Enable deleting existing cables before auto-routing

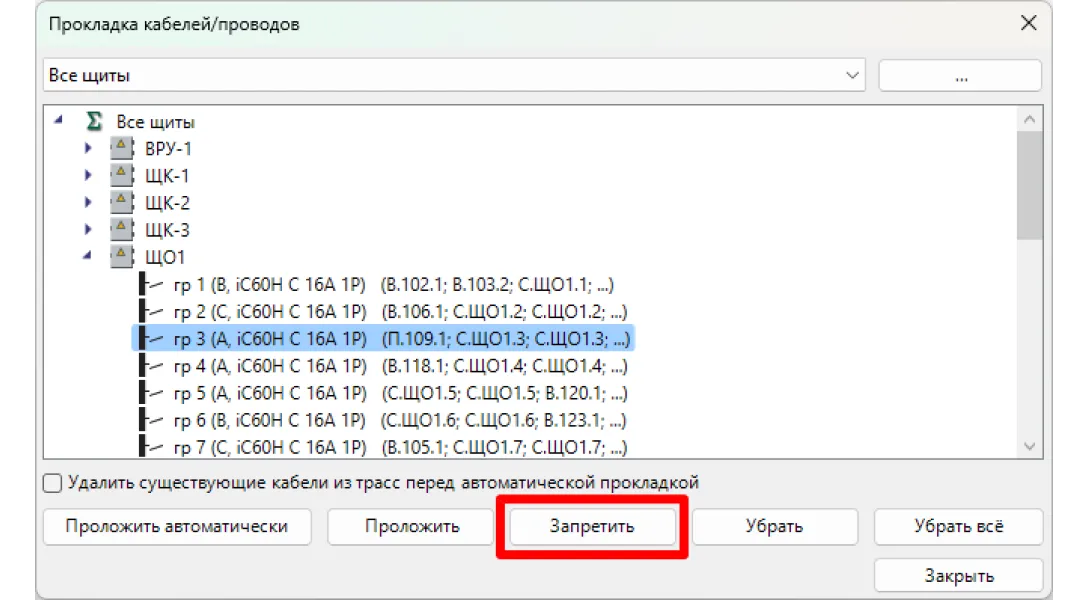[53, 483]
